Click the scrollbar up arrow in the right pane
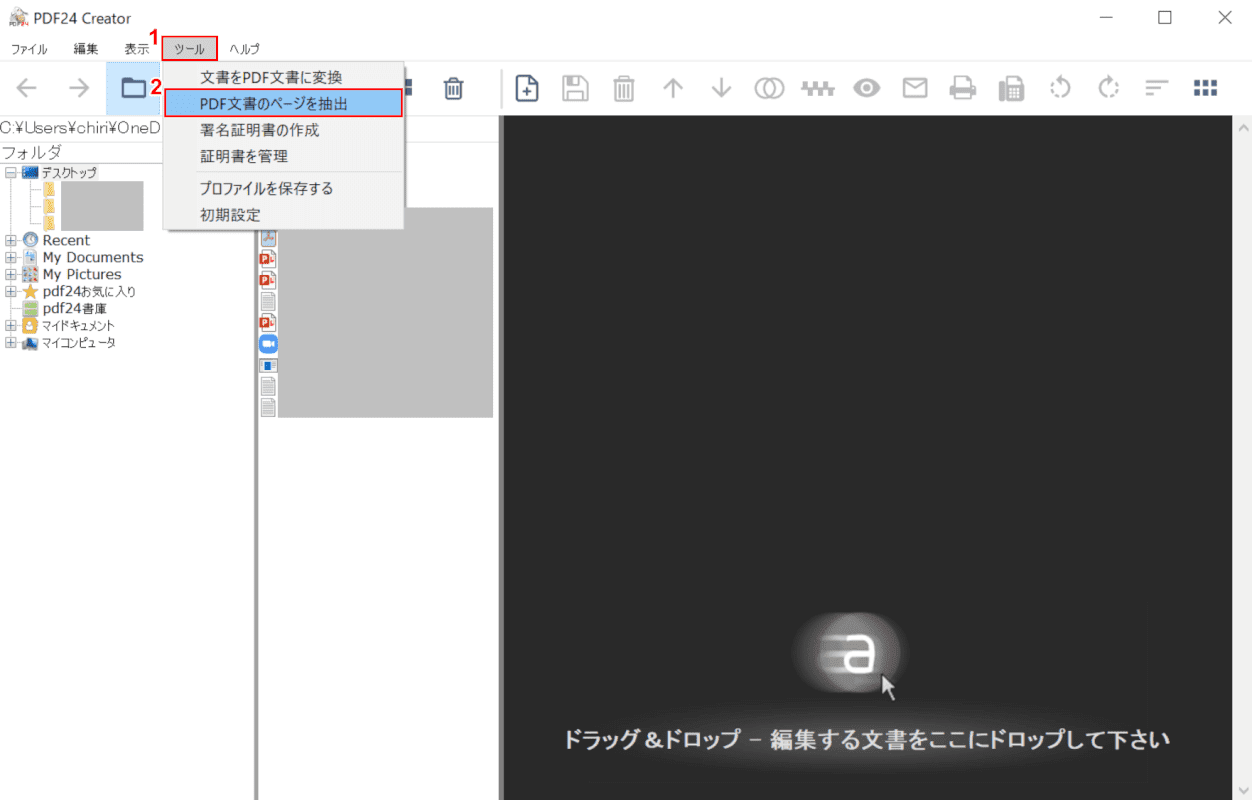Screen dimensions: 1252x800 click(x=1243, y=127)
